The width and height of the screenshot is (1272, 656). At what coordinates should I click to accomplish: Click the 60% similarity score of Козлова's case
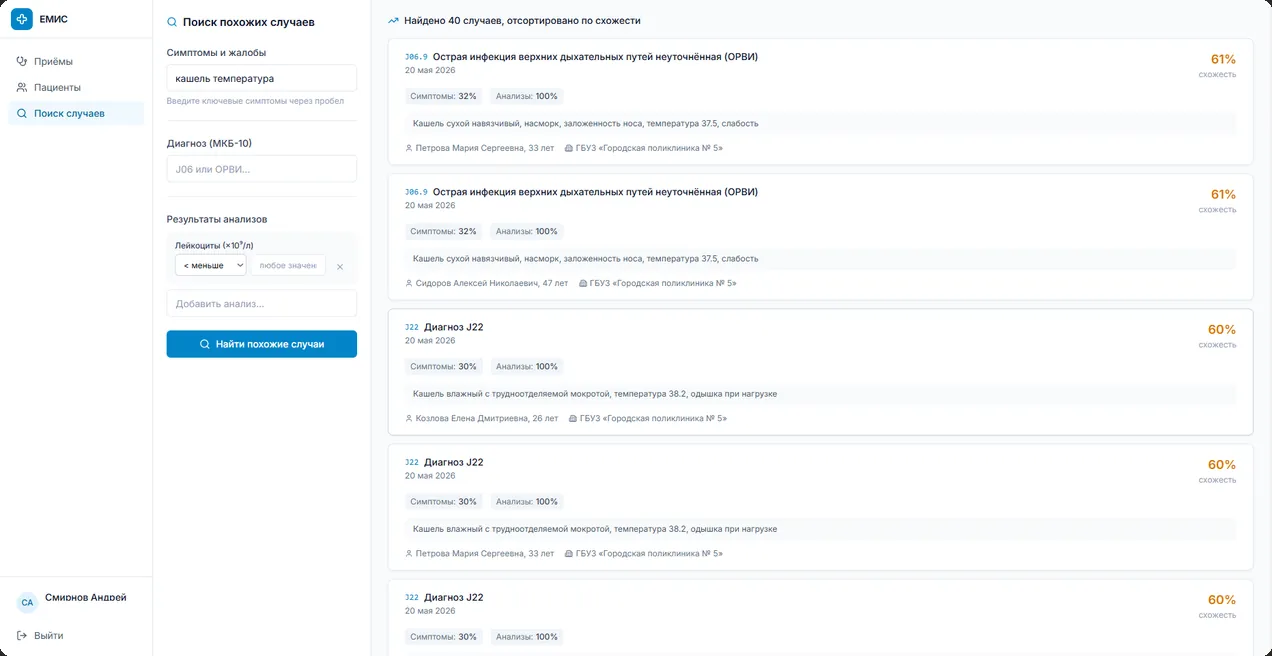click(1222, 329)
